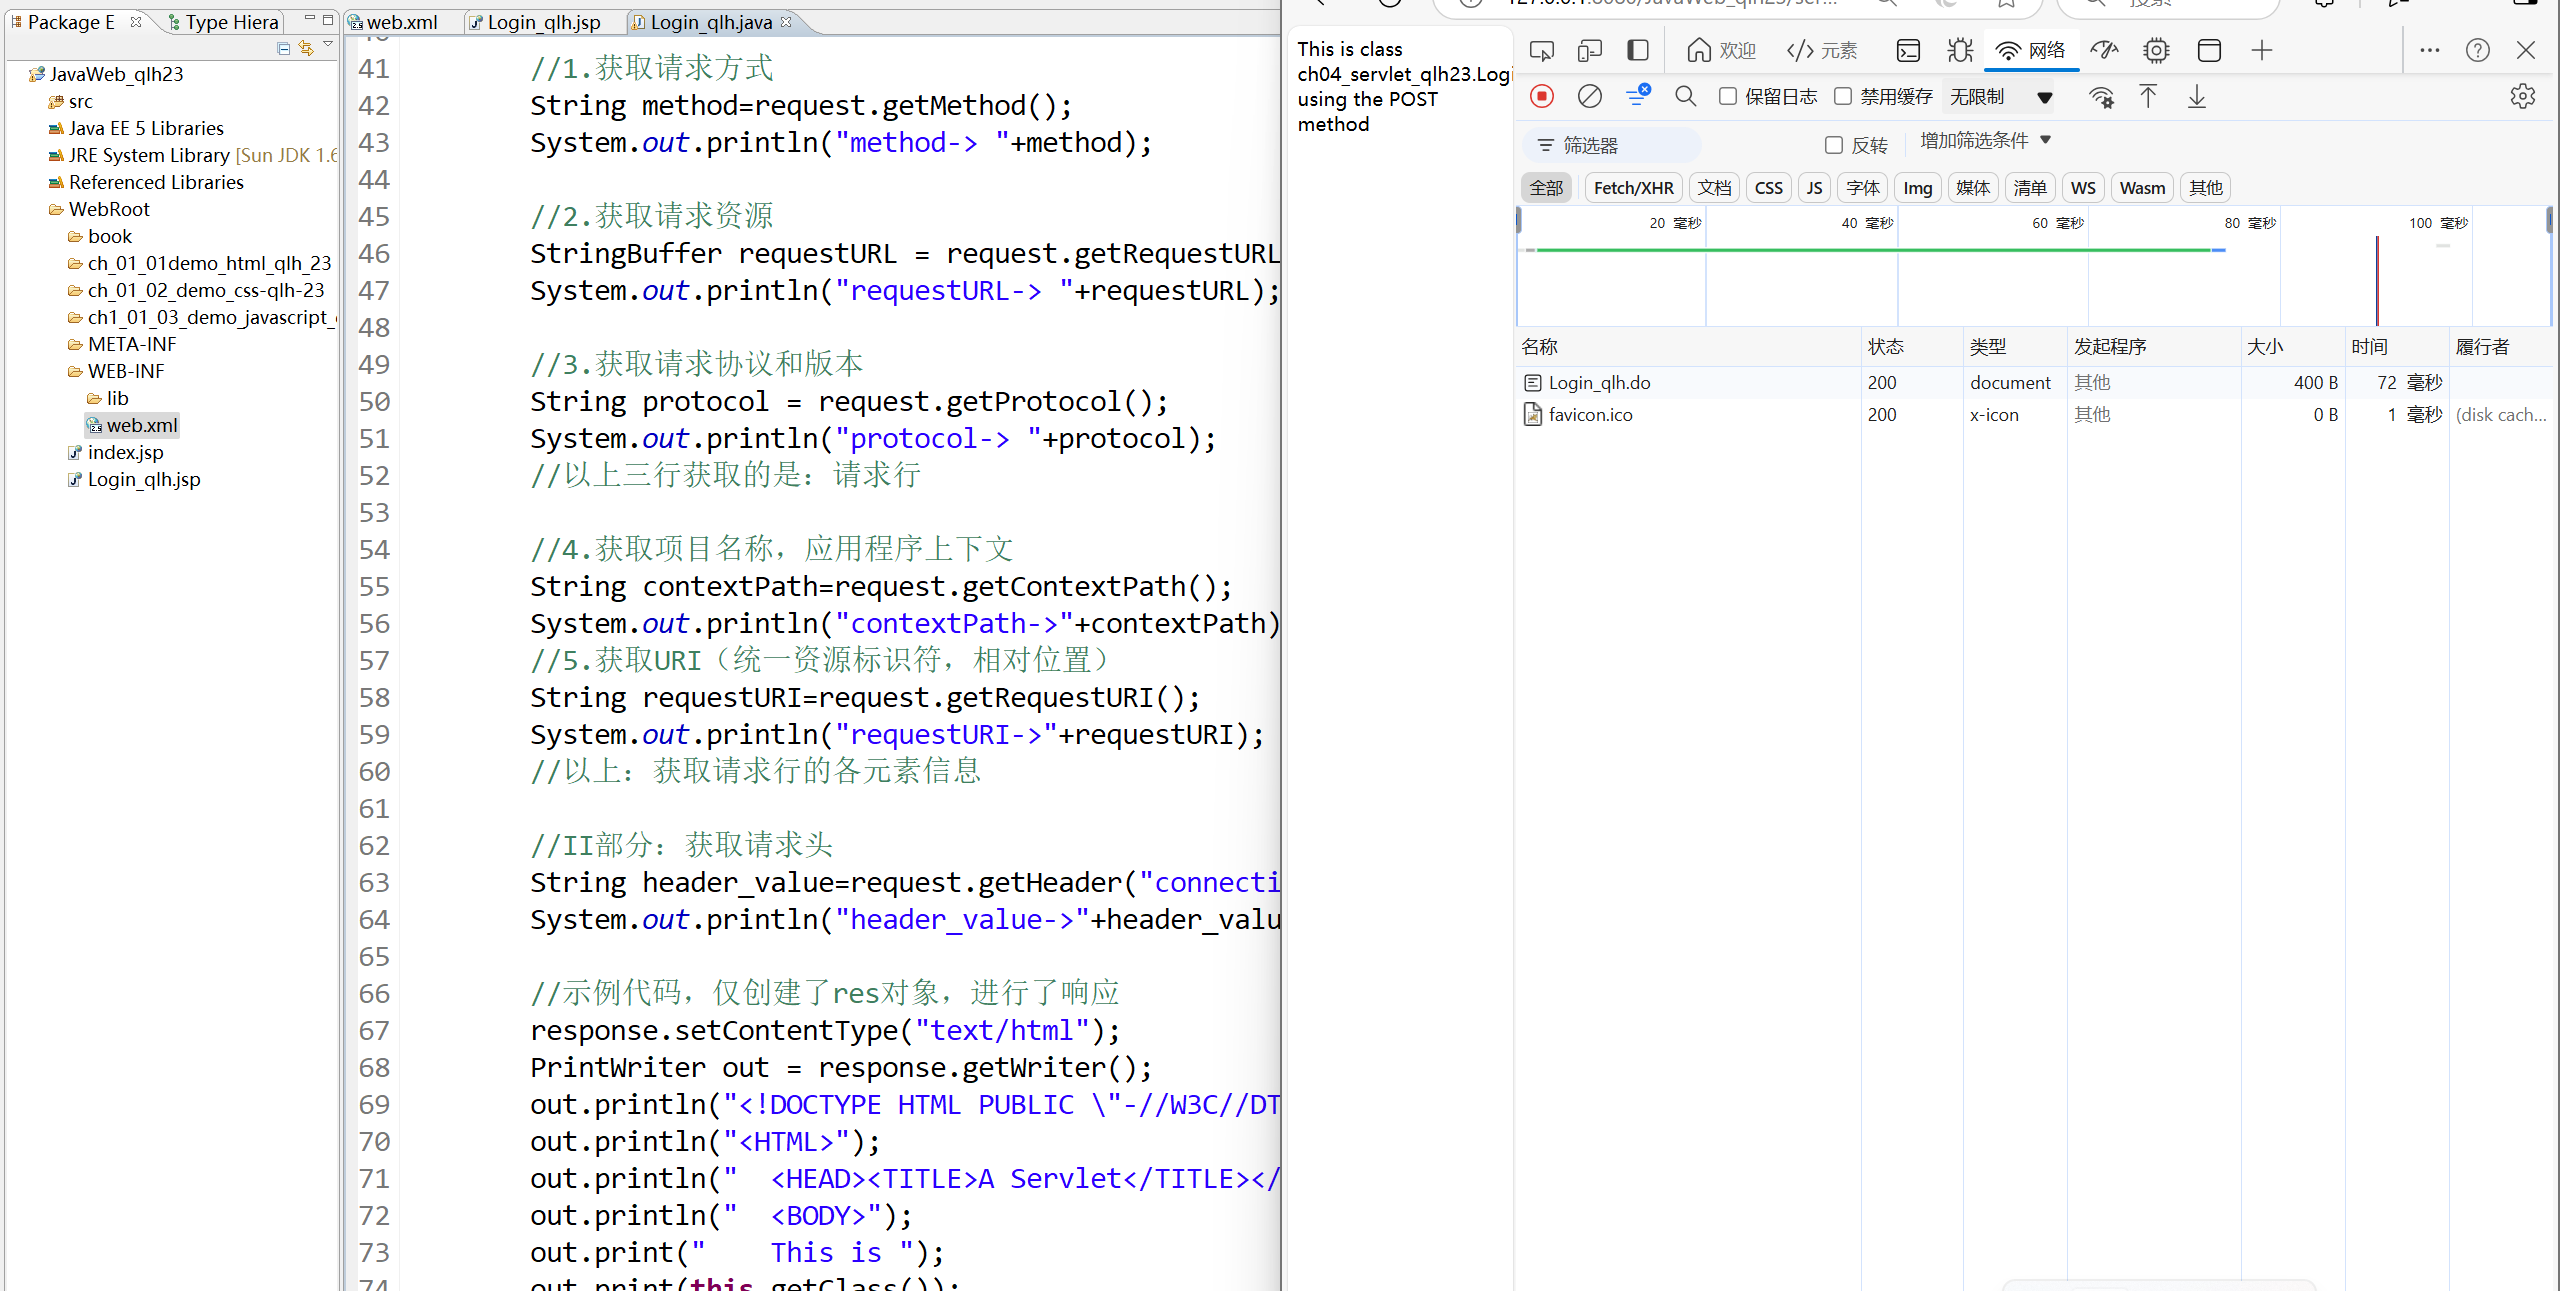Clear the network log
Viewport: 2560px width, 1291px height.
coord(1589,96)
